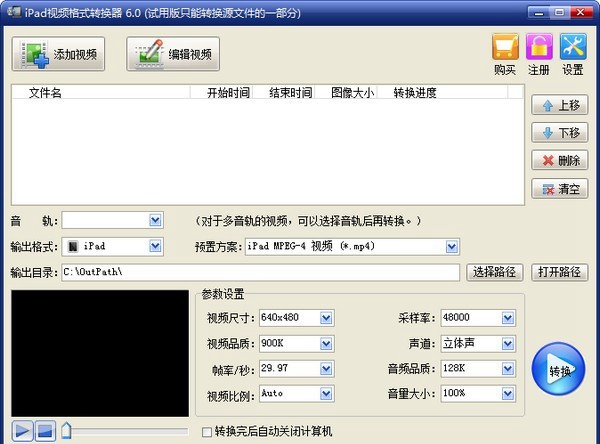Click the 开始时间 column header

221,92
